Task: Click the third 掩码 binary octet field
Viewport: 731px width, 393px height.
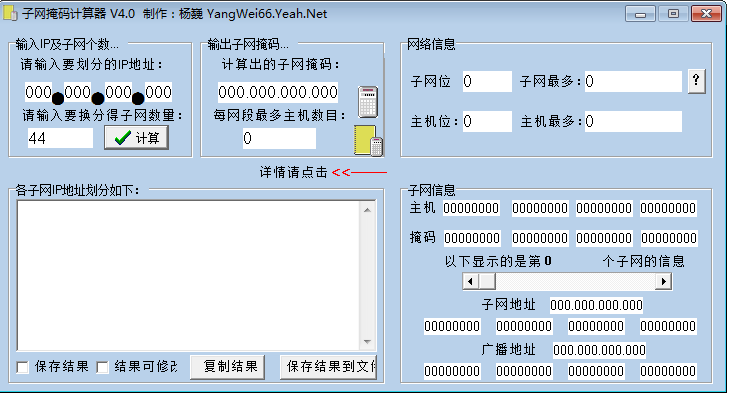Action: point(604,238)
